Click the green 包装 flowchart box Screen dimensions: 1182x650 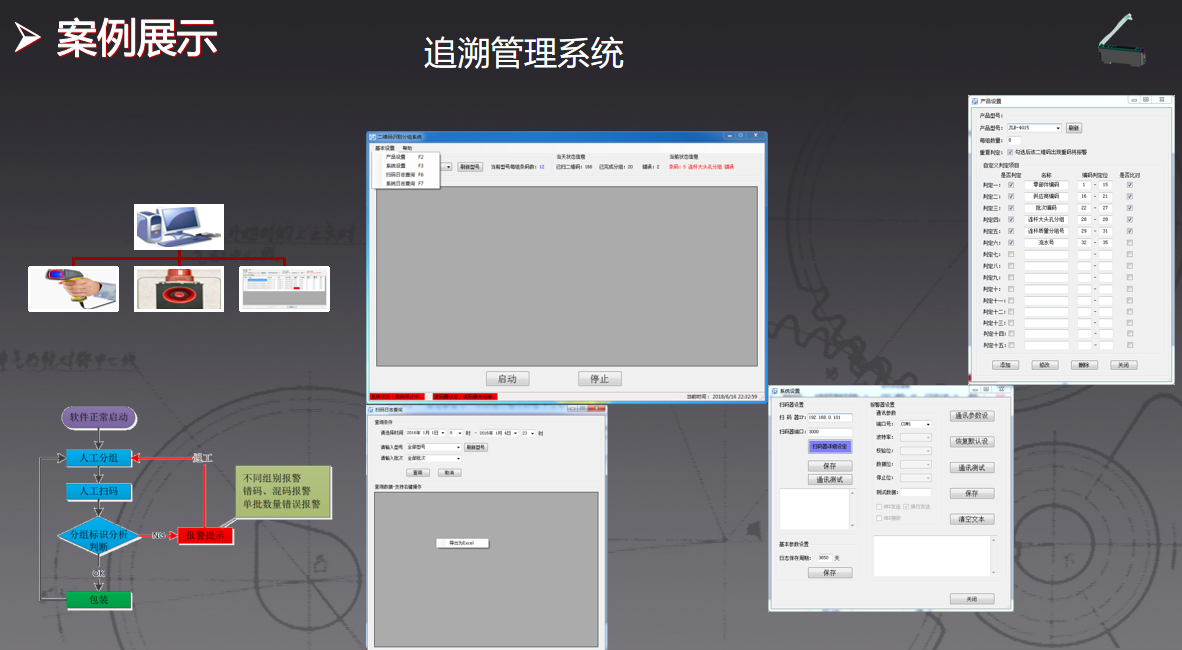click(99, 599)
